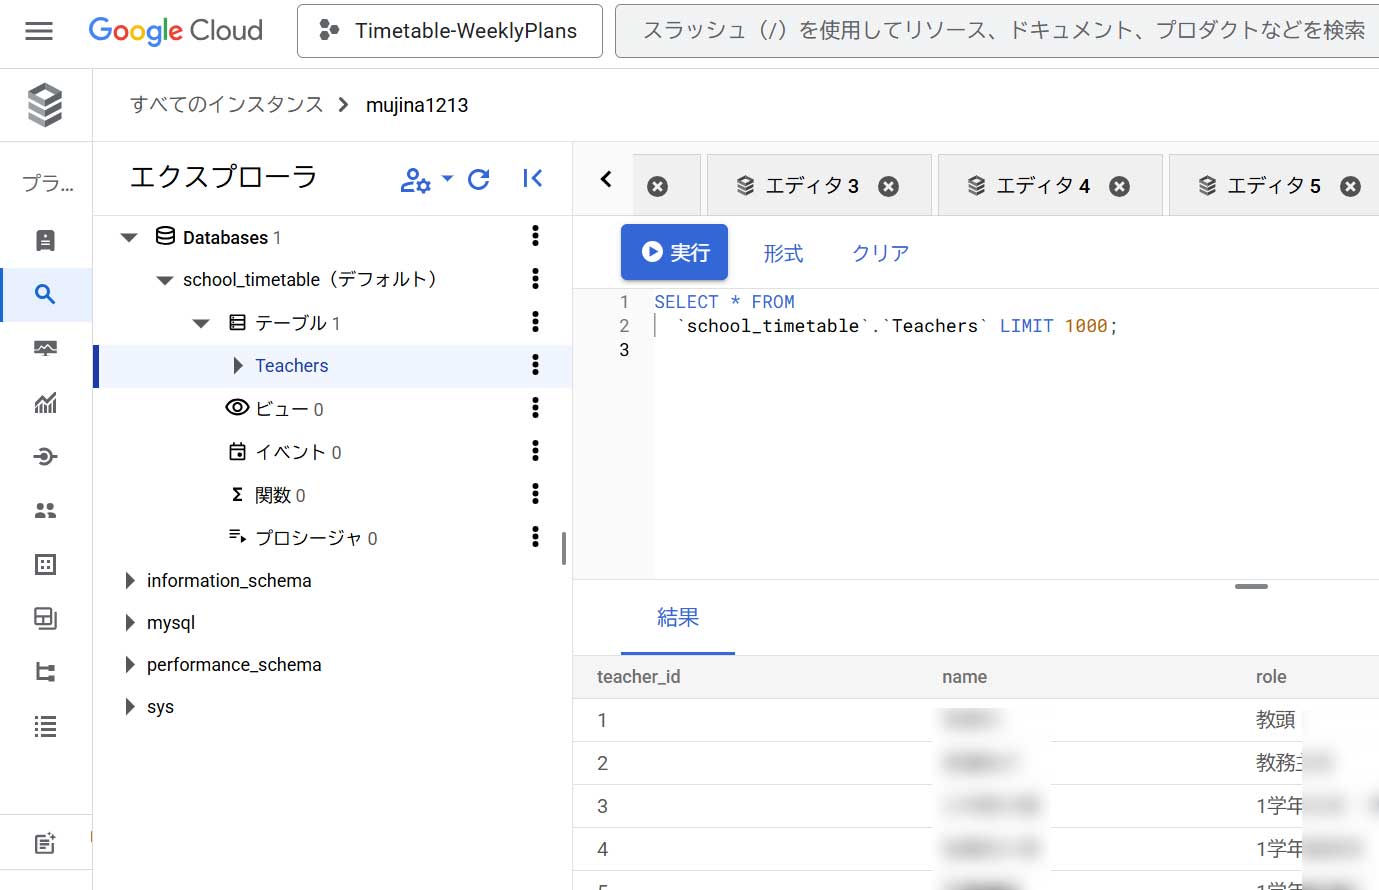Click the イベント 0 tree item

[285, 452]
